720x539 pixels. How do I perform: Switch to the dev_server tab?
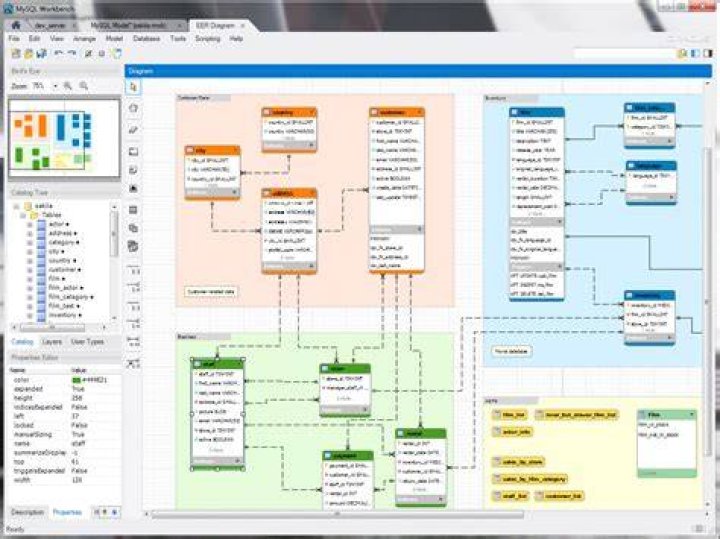click(50, 26)
